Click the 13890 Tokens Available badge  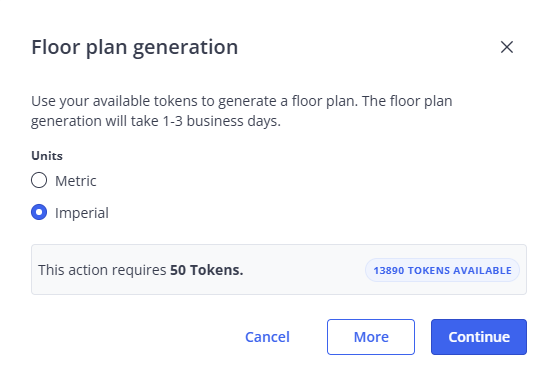[442, 270]
